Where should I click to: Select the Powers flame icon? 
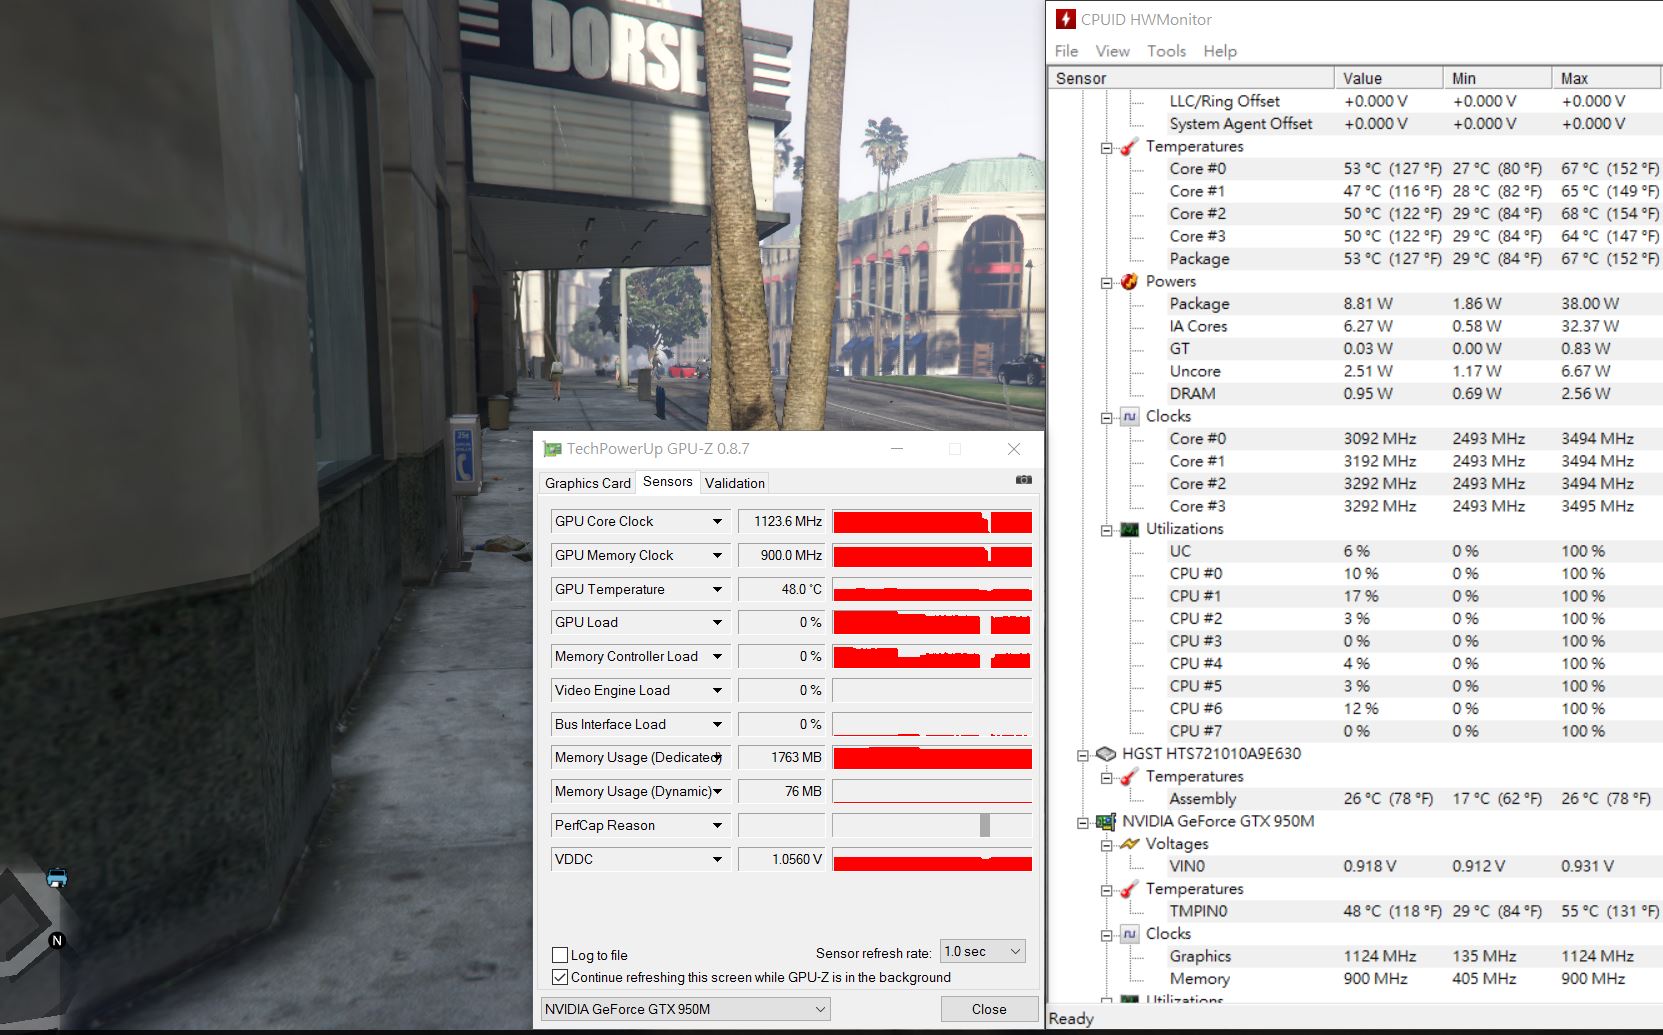pyautogui.click(x=1129, y=282)
